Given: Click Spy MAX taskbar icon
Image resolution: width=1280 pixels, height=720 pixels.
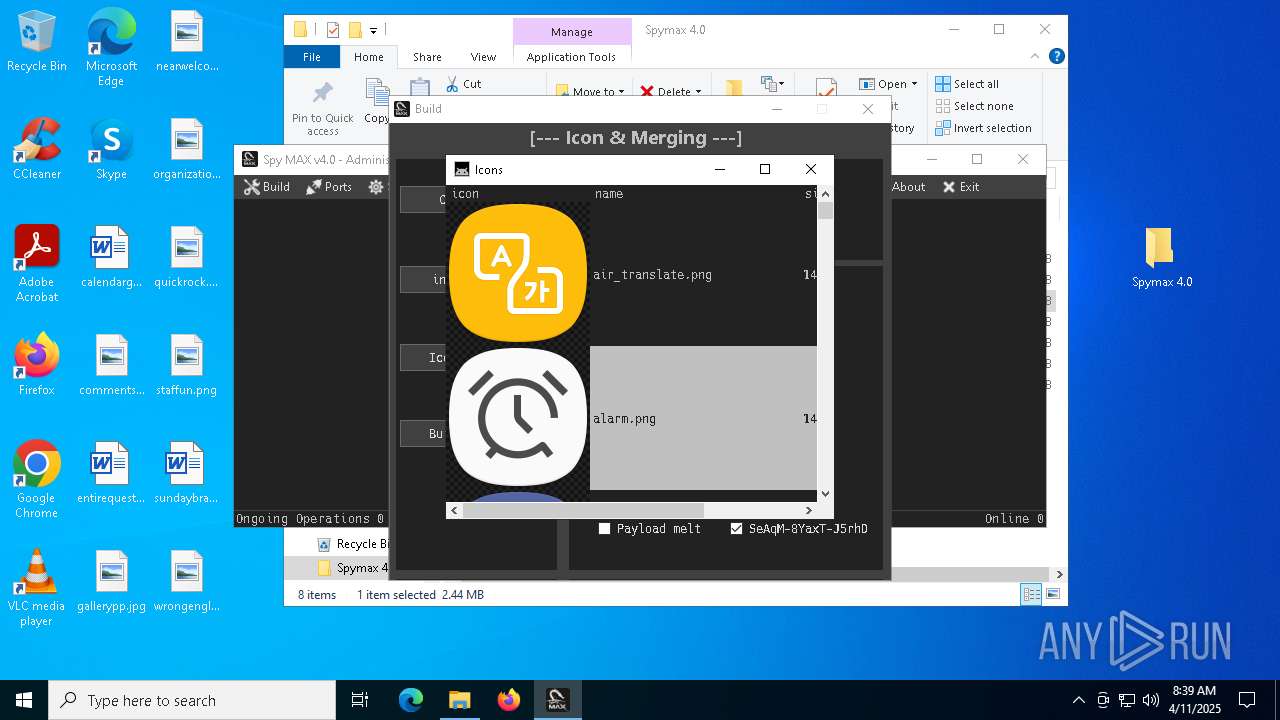Looking at the screenshot, I should 557,700.
